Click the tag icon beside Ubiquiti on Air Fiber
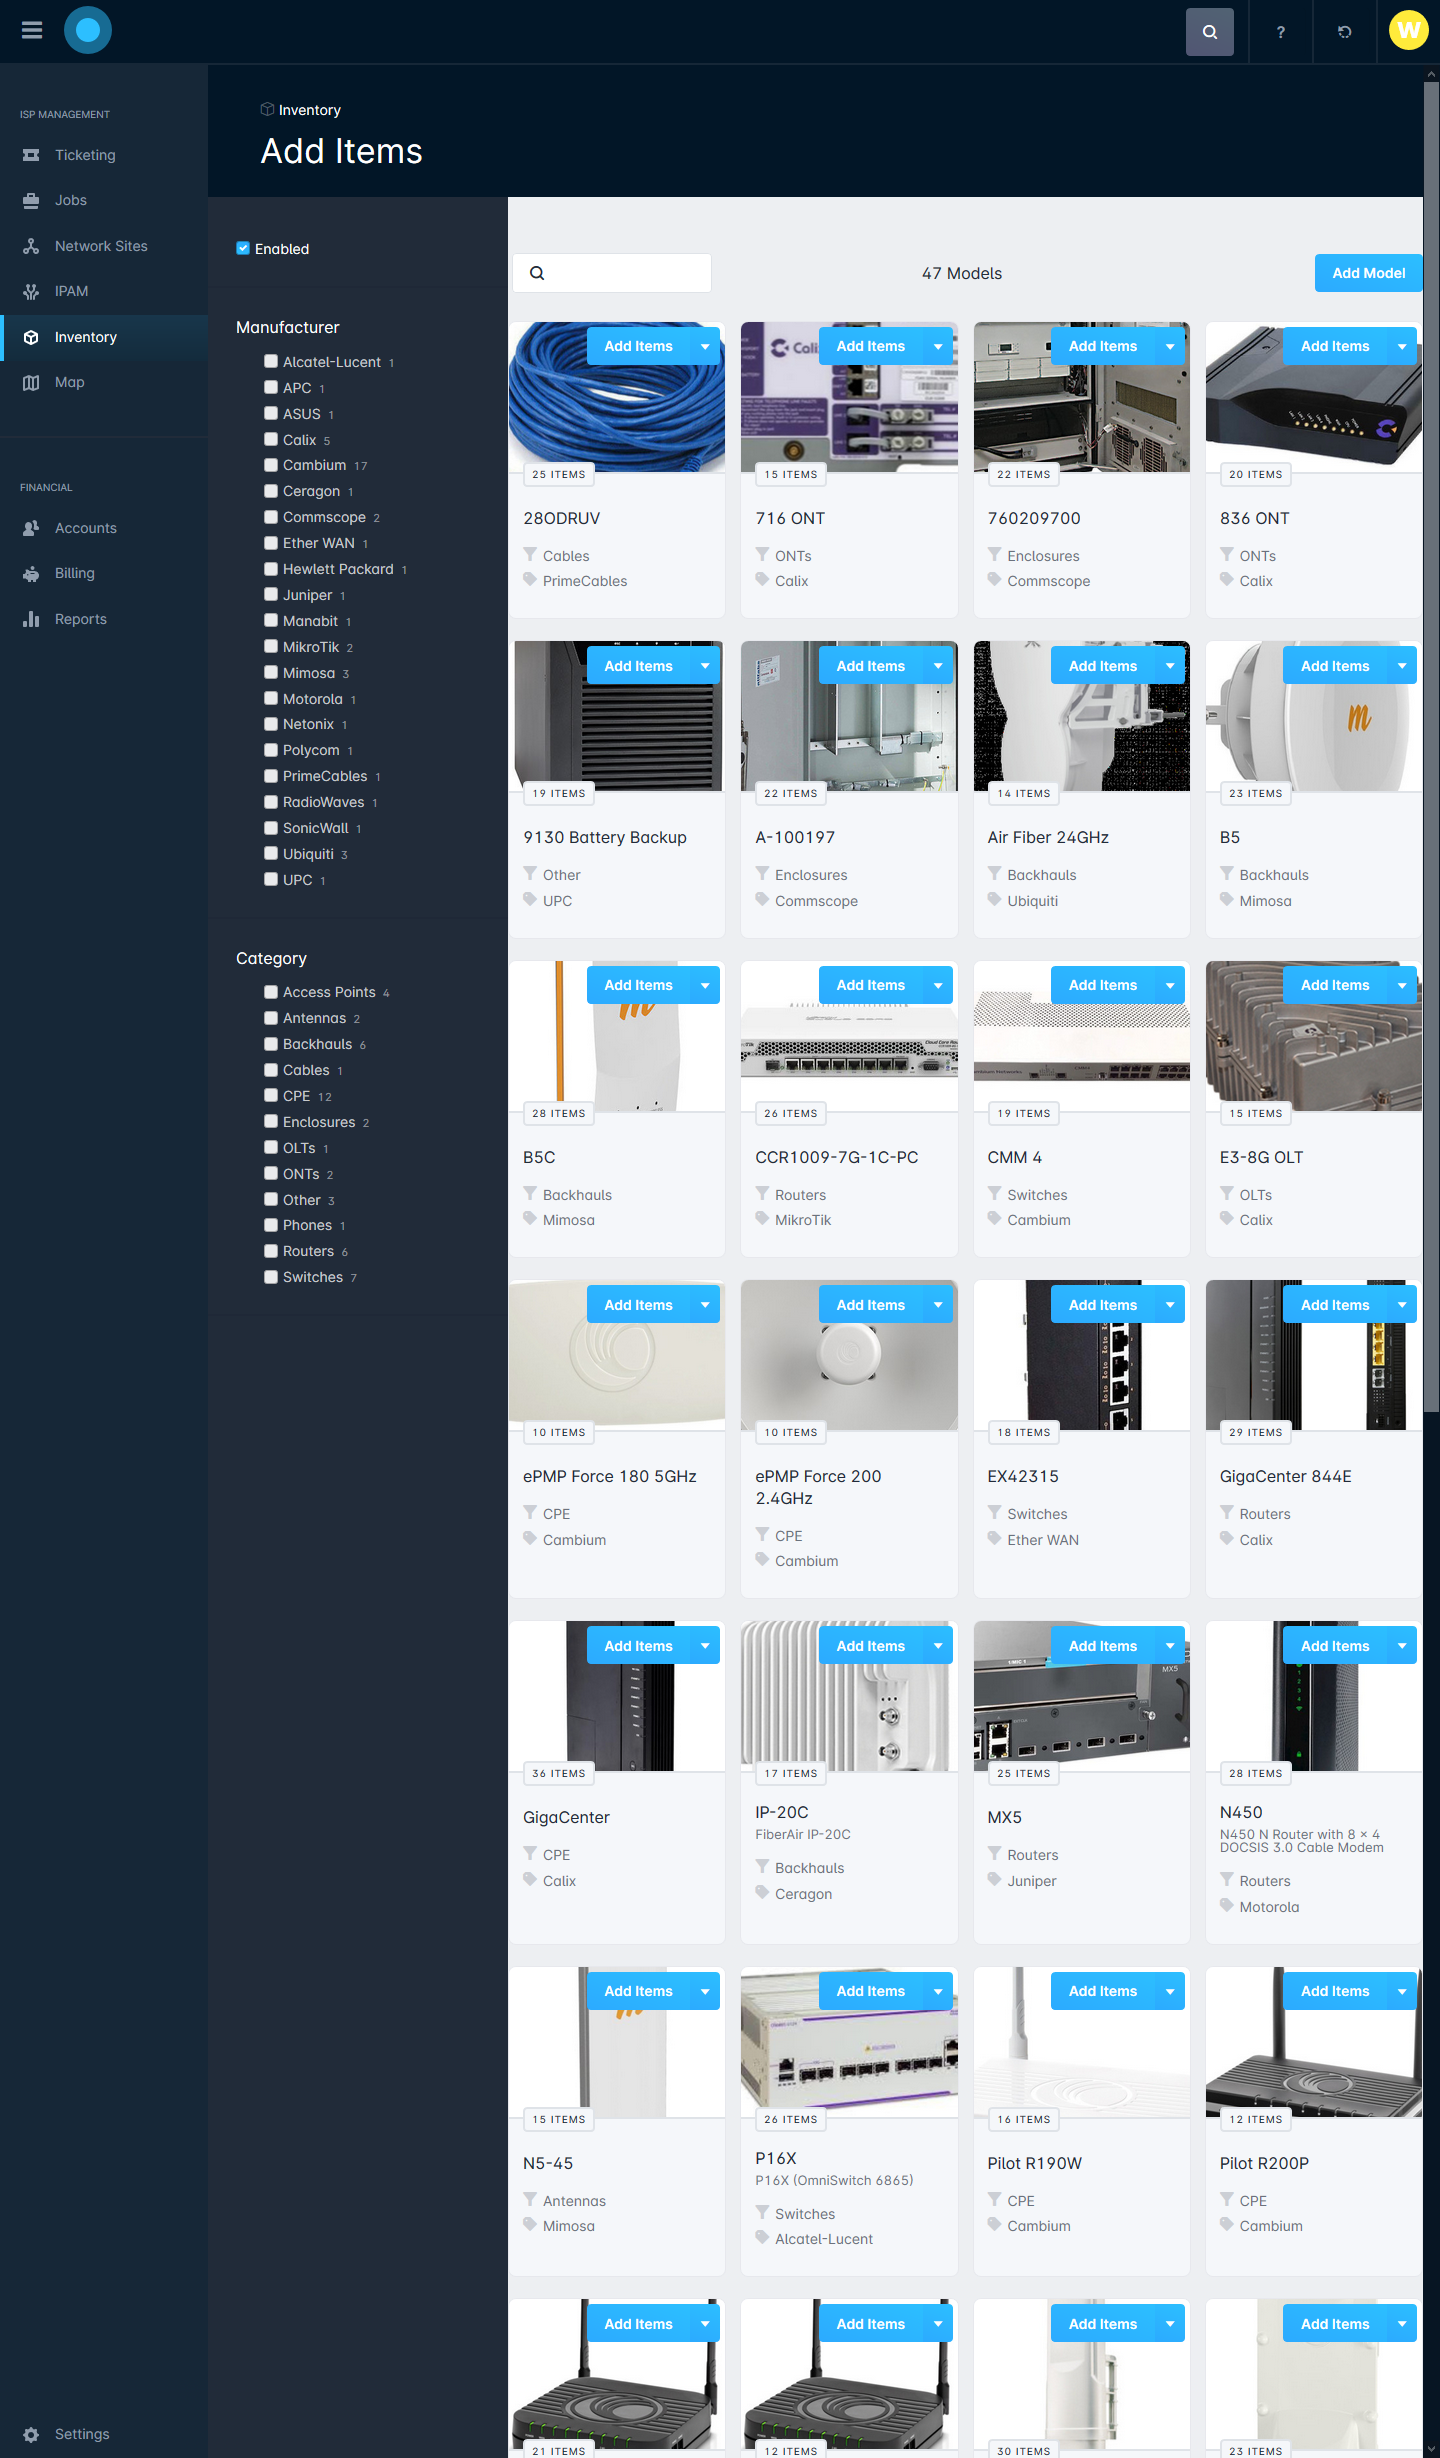Viewport: 1440px width, 2458px height. [994, 899]
